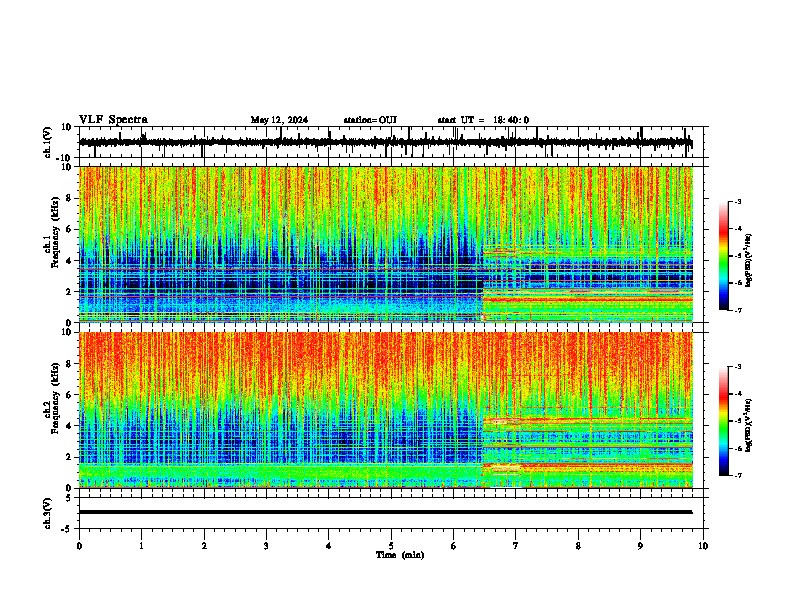The image size is (792, 612).
Task: Click the ch.2 spectrogram color bar
Action: tap(723, 421)
